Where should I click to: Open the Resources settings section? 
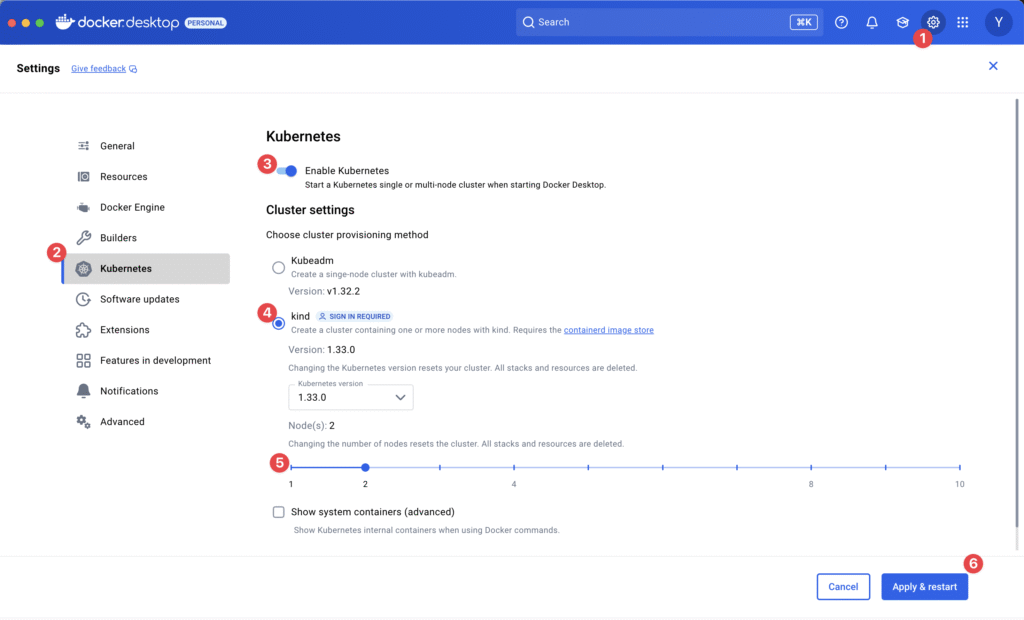[x=146, y=176]
